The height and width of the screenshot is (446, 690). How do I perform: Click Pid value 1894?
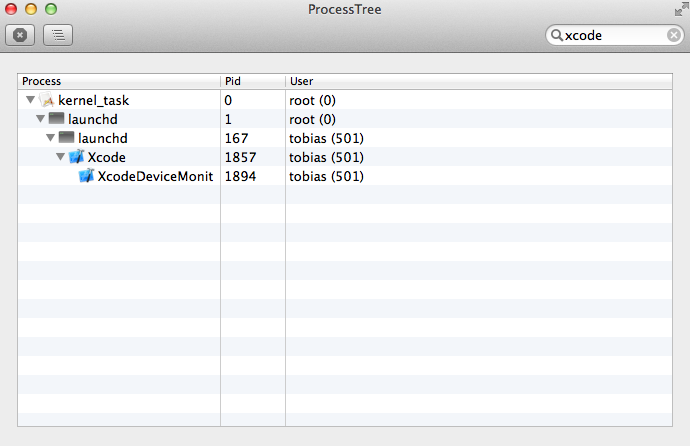coord(240,176)
